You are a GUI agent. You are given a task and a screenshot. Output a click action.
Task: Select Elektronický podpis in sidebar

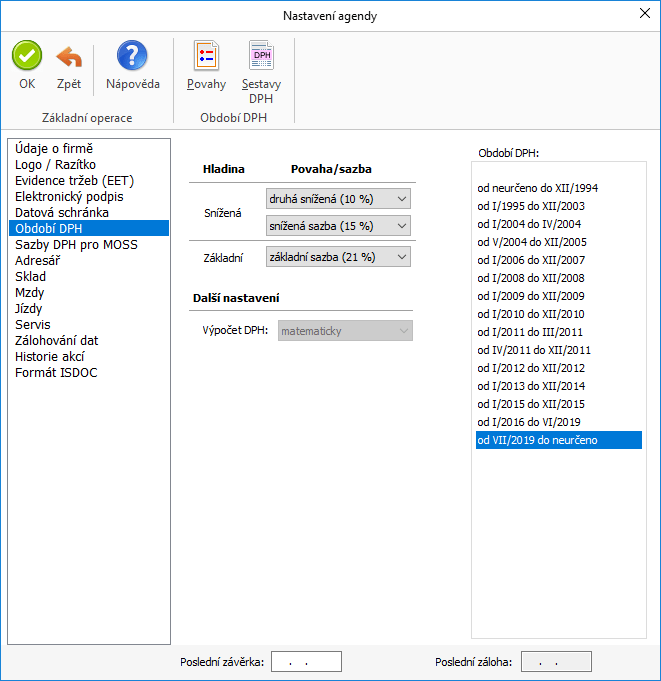coord(68,197)
